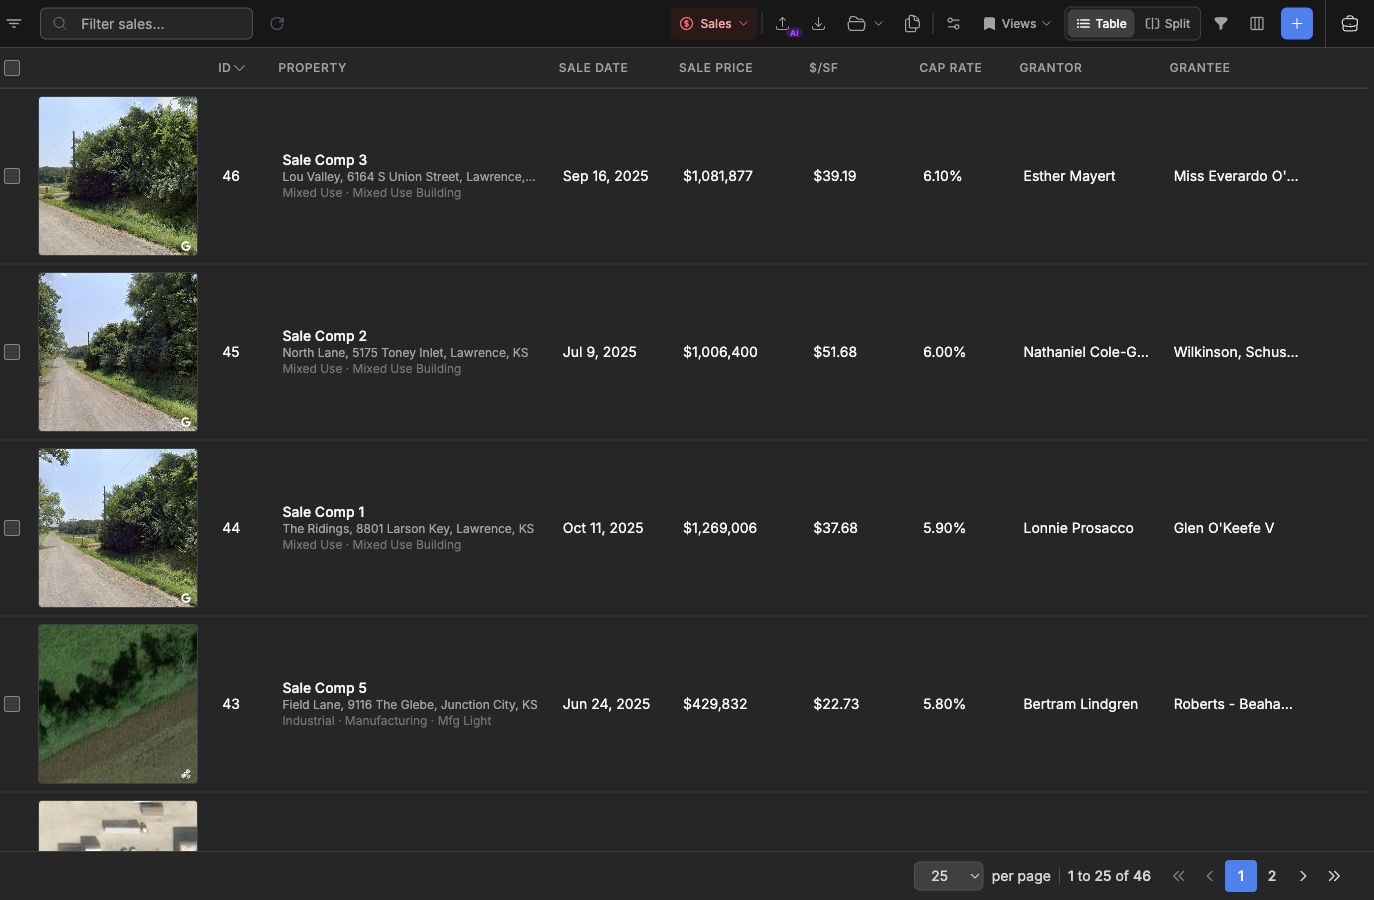The image size is (1374, 900).
Task: Click the SALE PRICE column header
Action: click(715, 68)
